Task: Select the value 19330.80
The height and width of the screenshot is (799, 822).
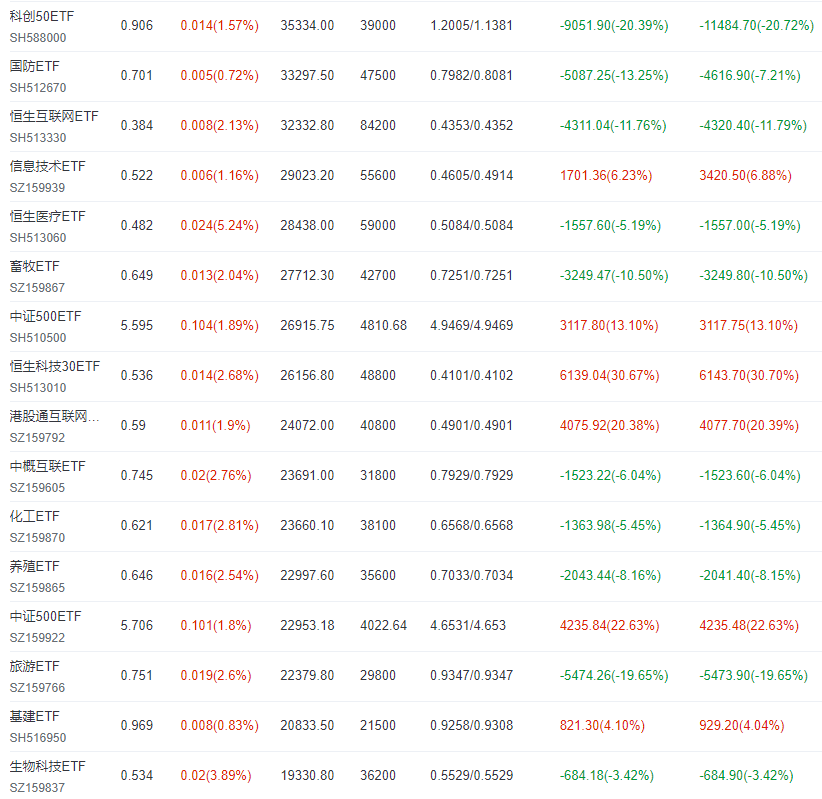Action: pos(307,775)
